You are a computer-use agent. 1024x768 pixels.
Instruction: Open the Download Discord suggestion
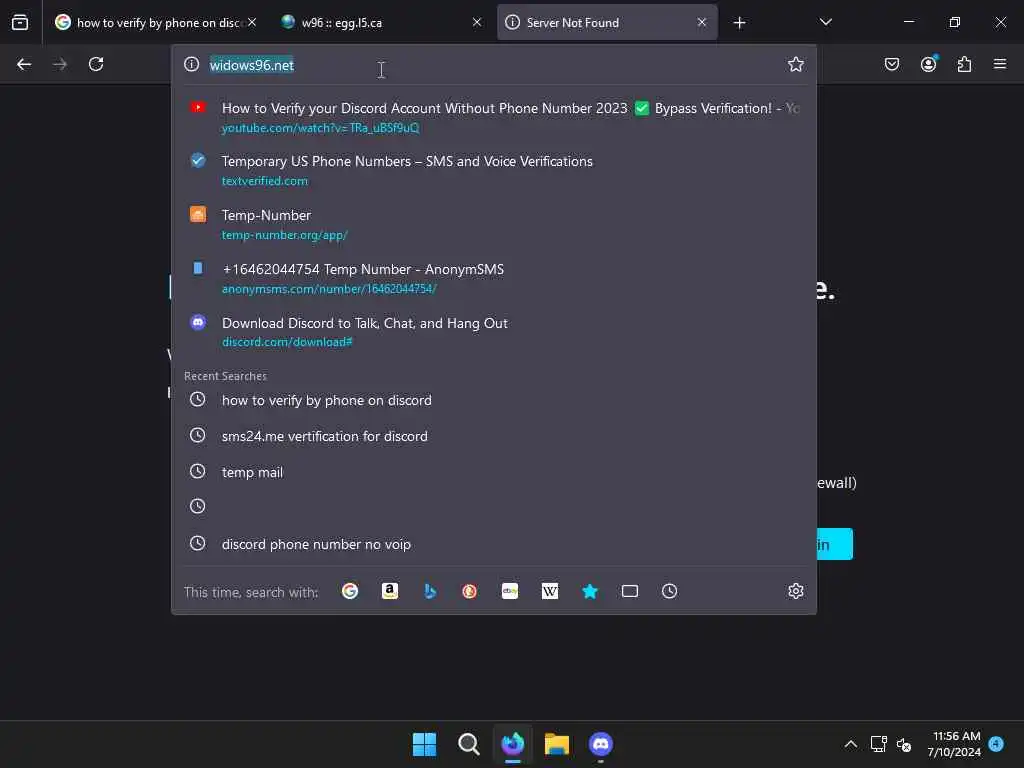[x=494, y=332]
